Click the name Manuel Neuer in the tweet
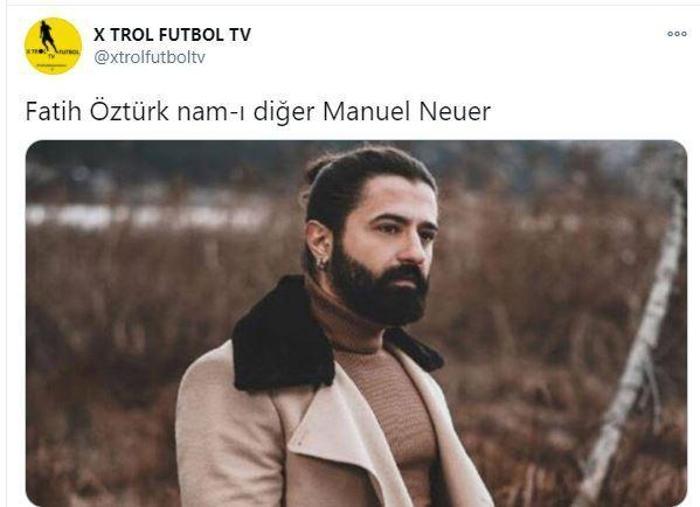This screenshot has height=507, width=700. [x=407, y=111]
